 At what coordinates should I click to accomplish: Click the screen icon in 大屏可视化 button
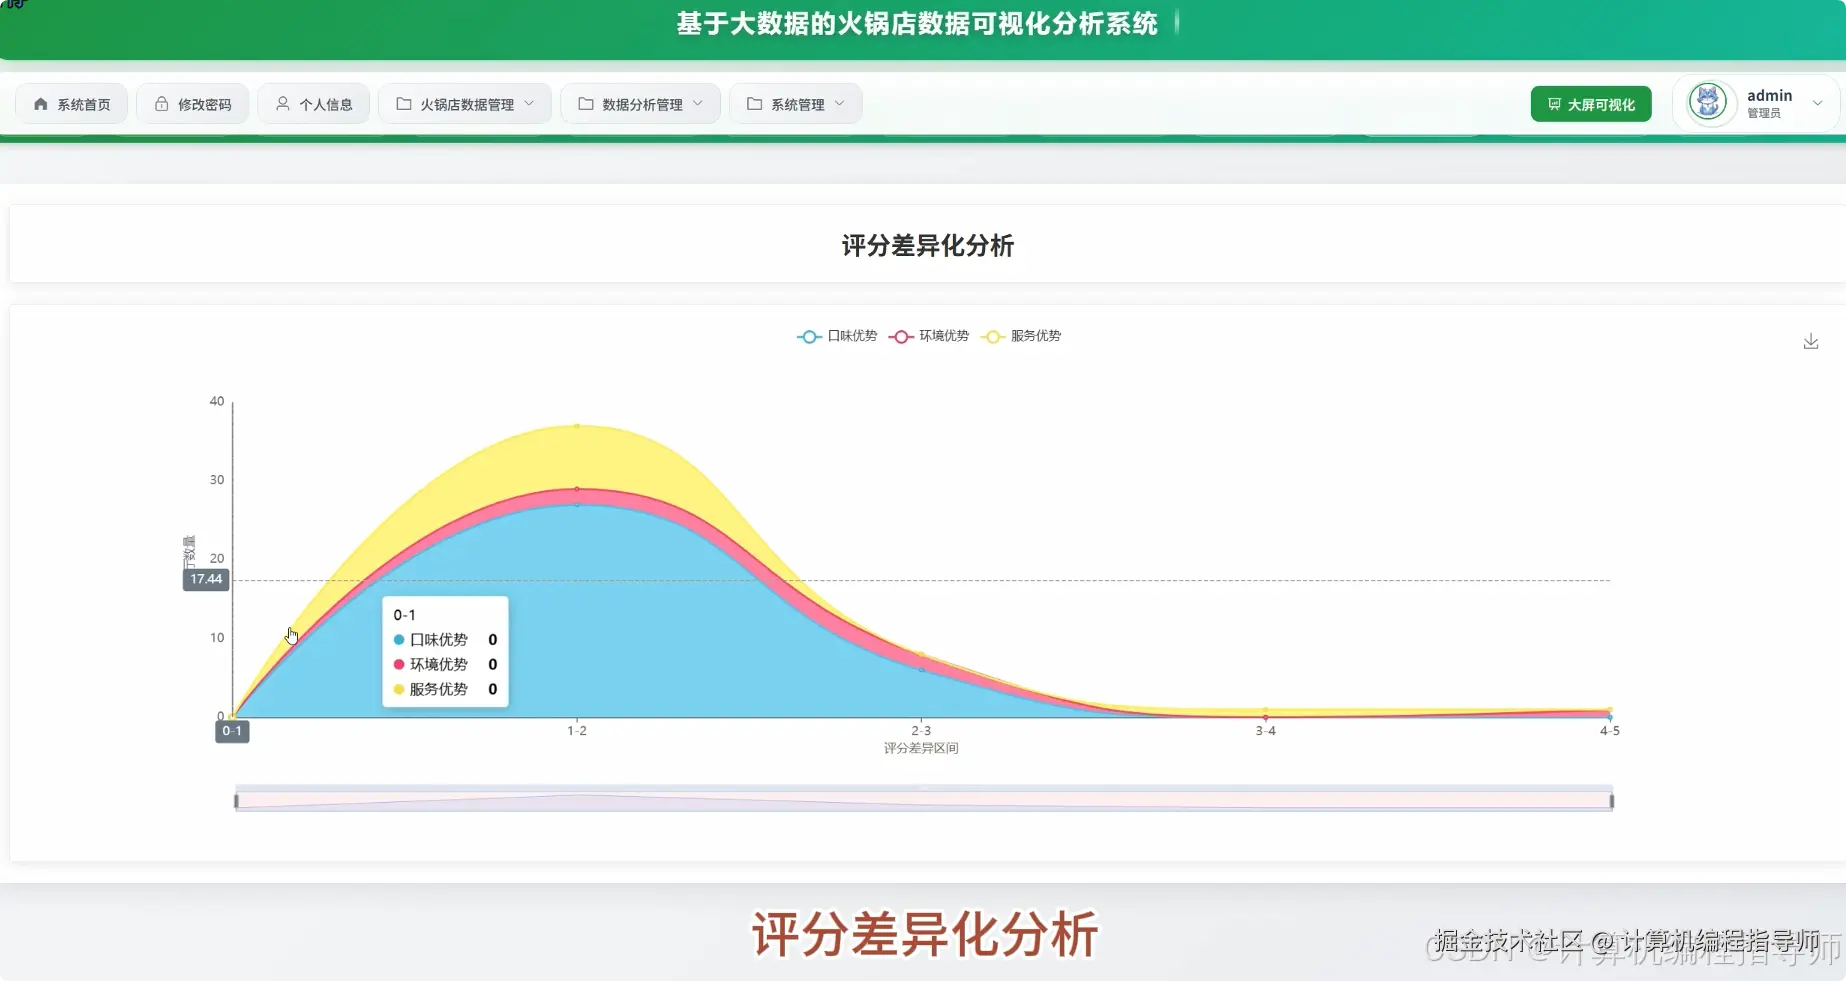click(1554, 104)
